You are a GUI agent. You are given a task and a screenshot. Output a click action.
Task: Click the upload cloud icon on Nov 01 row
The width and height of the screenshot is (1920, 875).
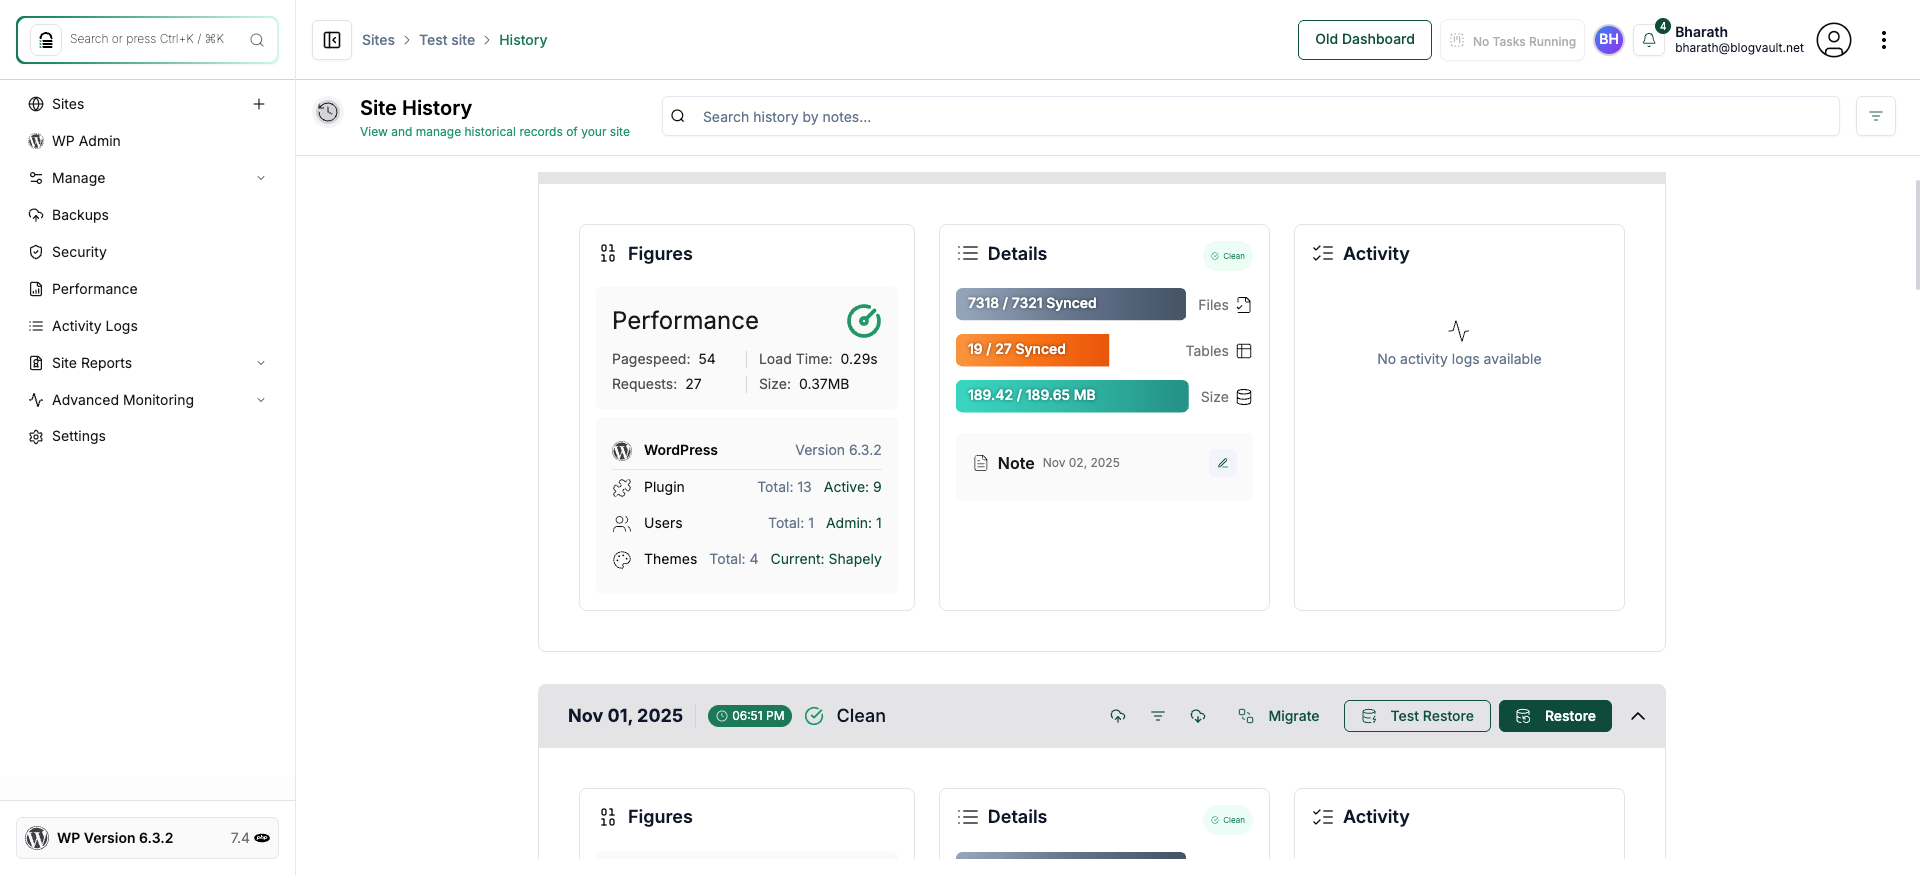(x=1118, y=716)
